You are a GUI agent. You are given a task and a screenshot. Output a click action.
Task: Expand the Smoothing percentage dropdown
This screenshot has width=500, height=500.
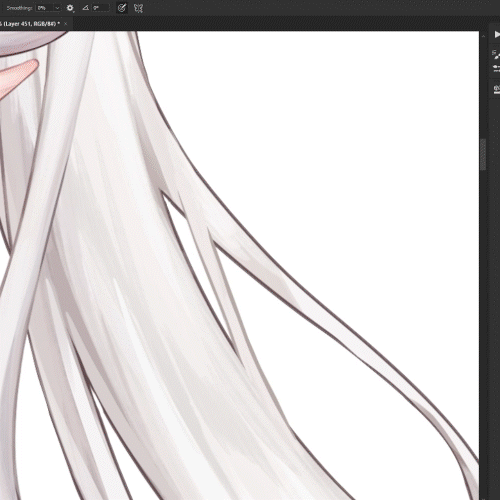point(57,8)
